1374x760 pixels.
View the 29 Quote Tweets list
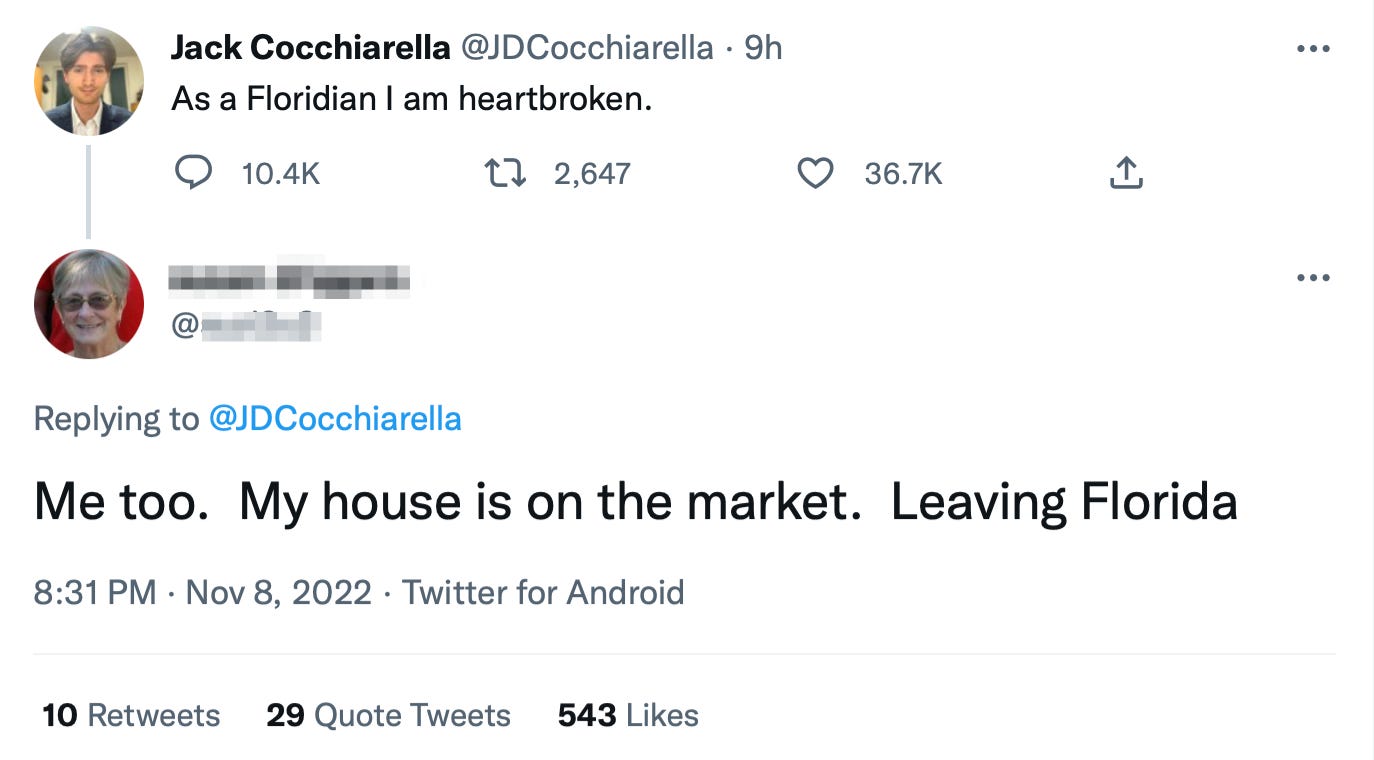coord(388,715)
